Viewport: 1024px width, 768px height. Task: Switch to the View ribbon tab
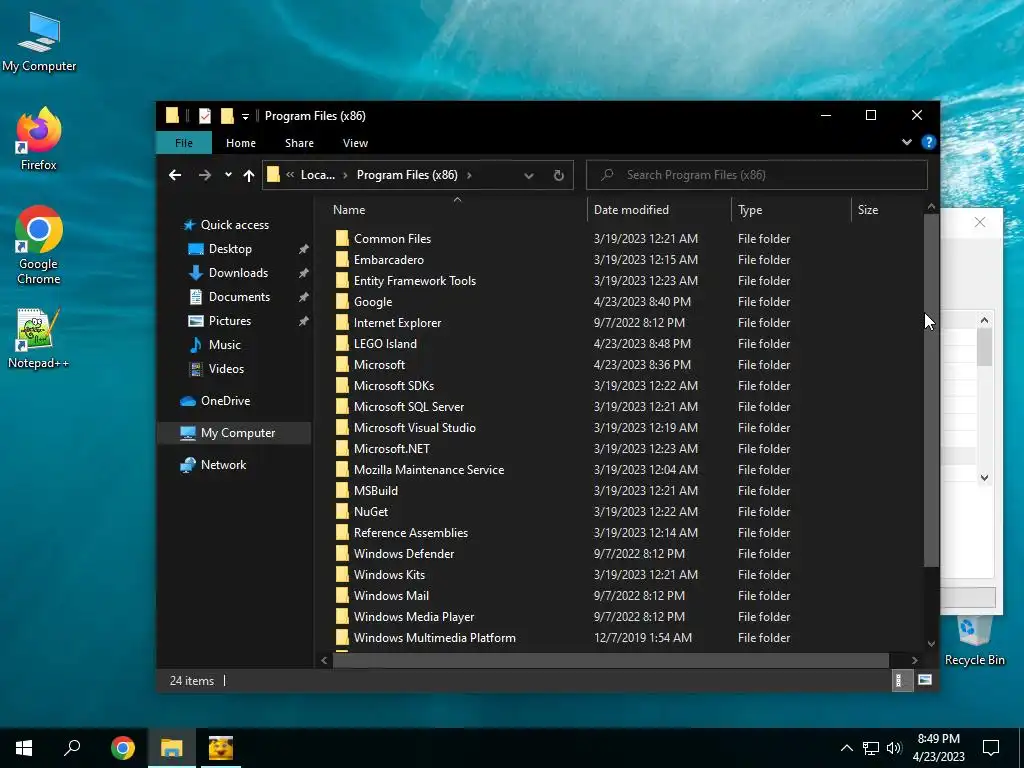point(355,143)
